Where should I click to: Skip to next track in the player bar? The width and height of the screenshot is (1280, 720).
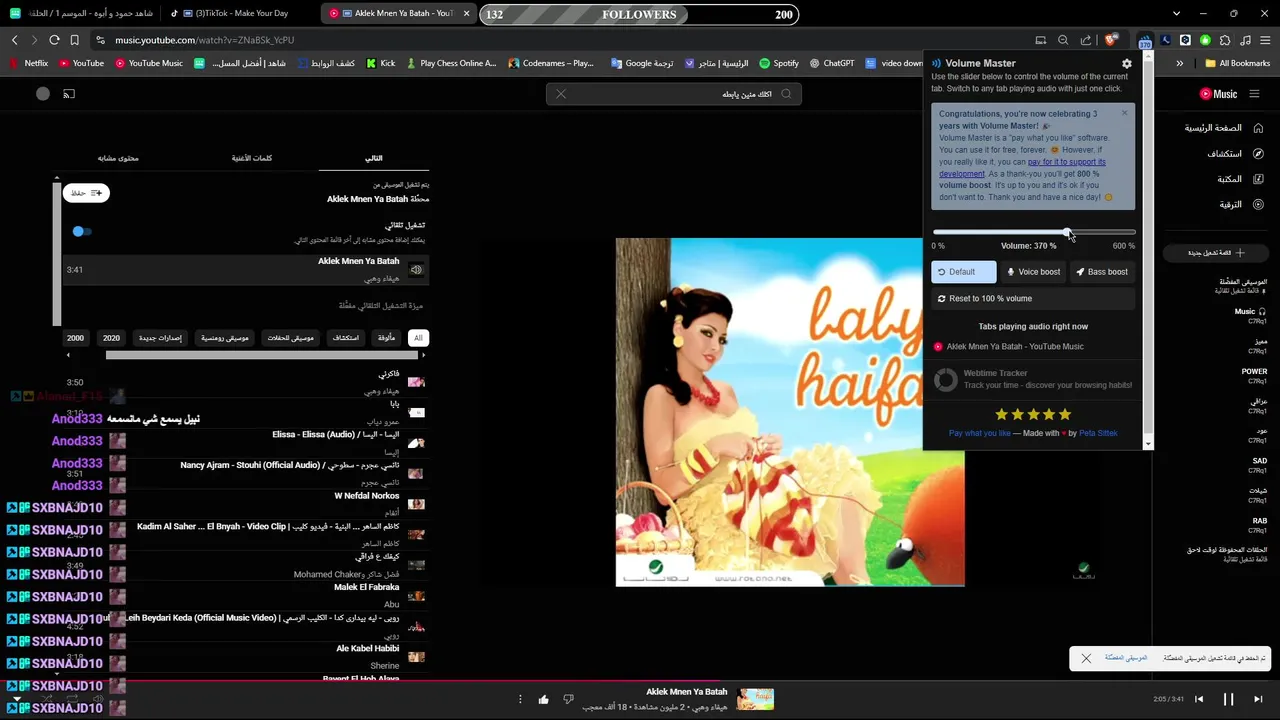coord(1258,699)
